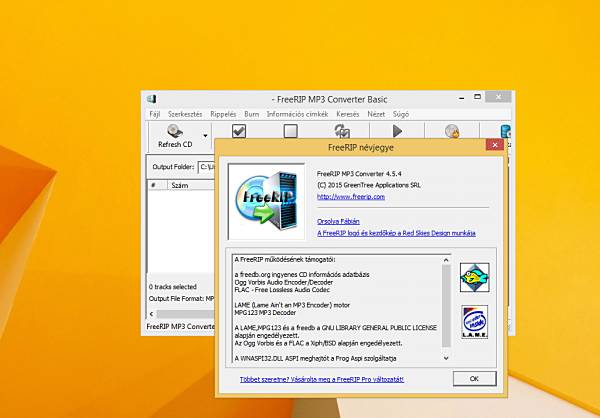Open the Fájl menu

tap(155, 114)
